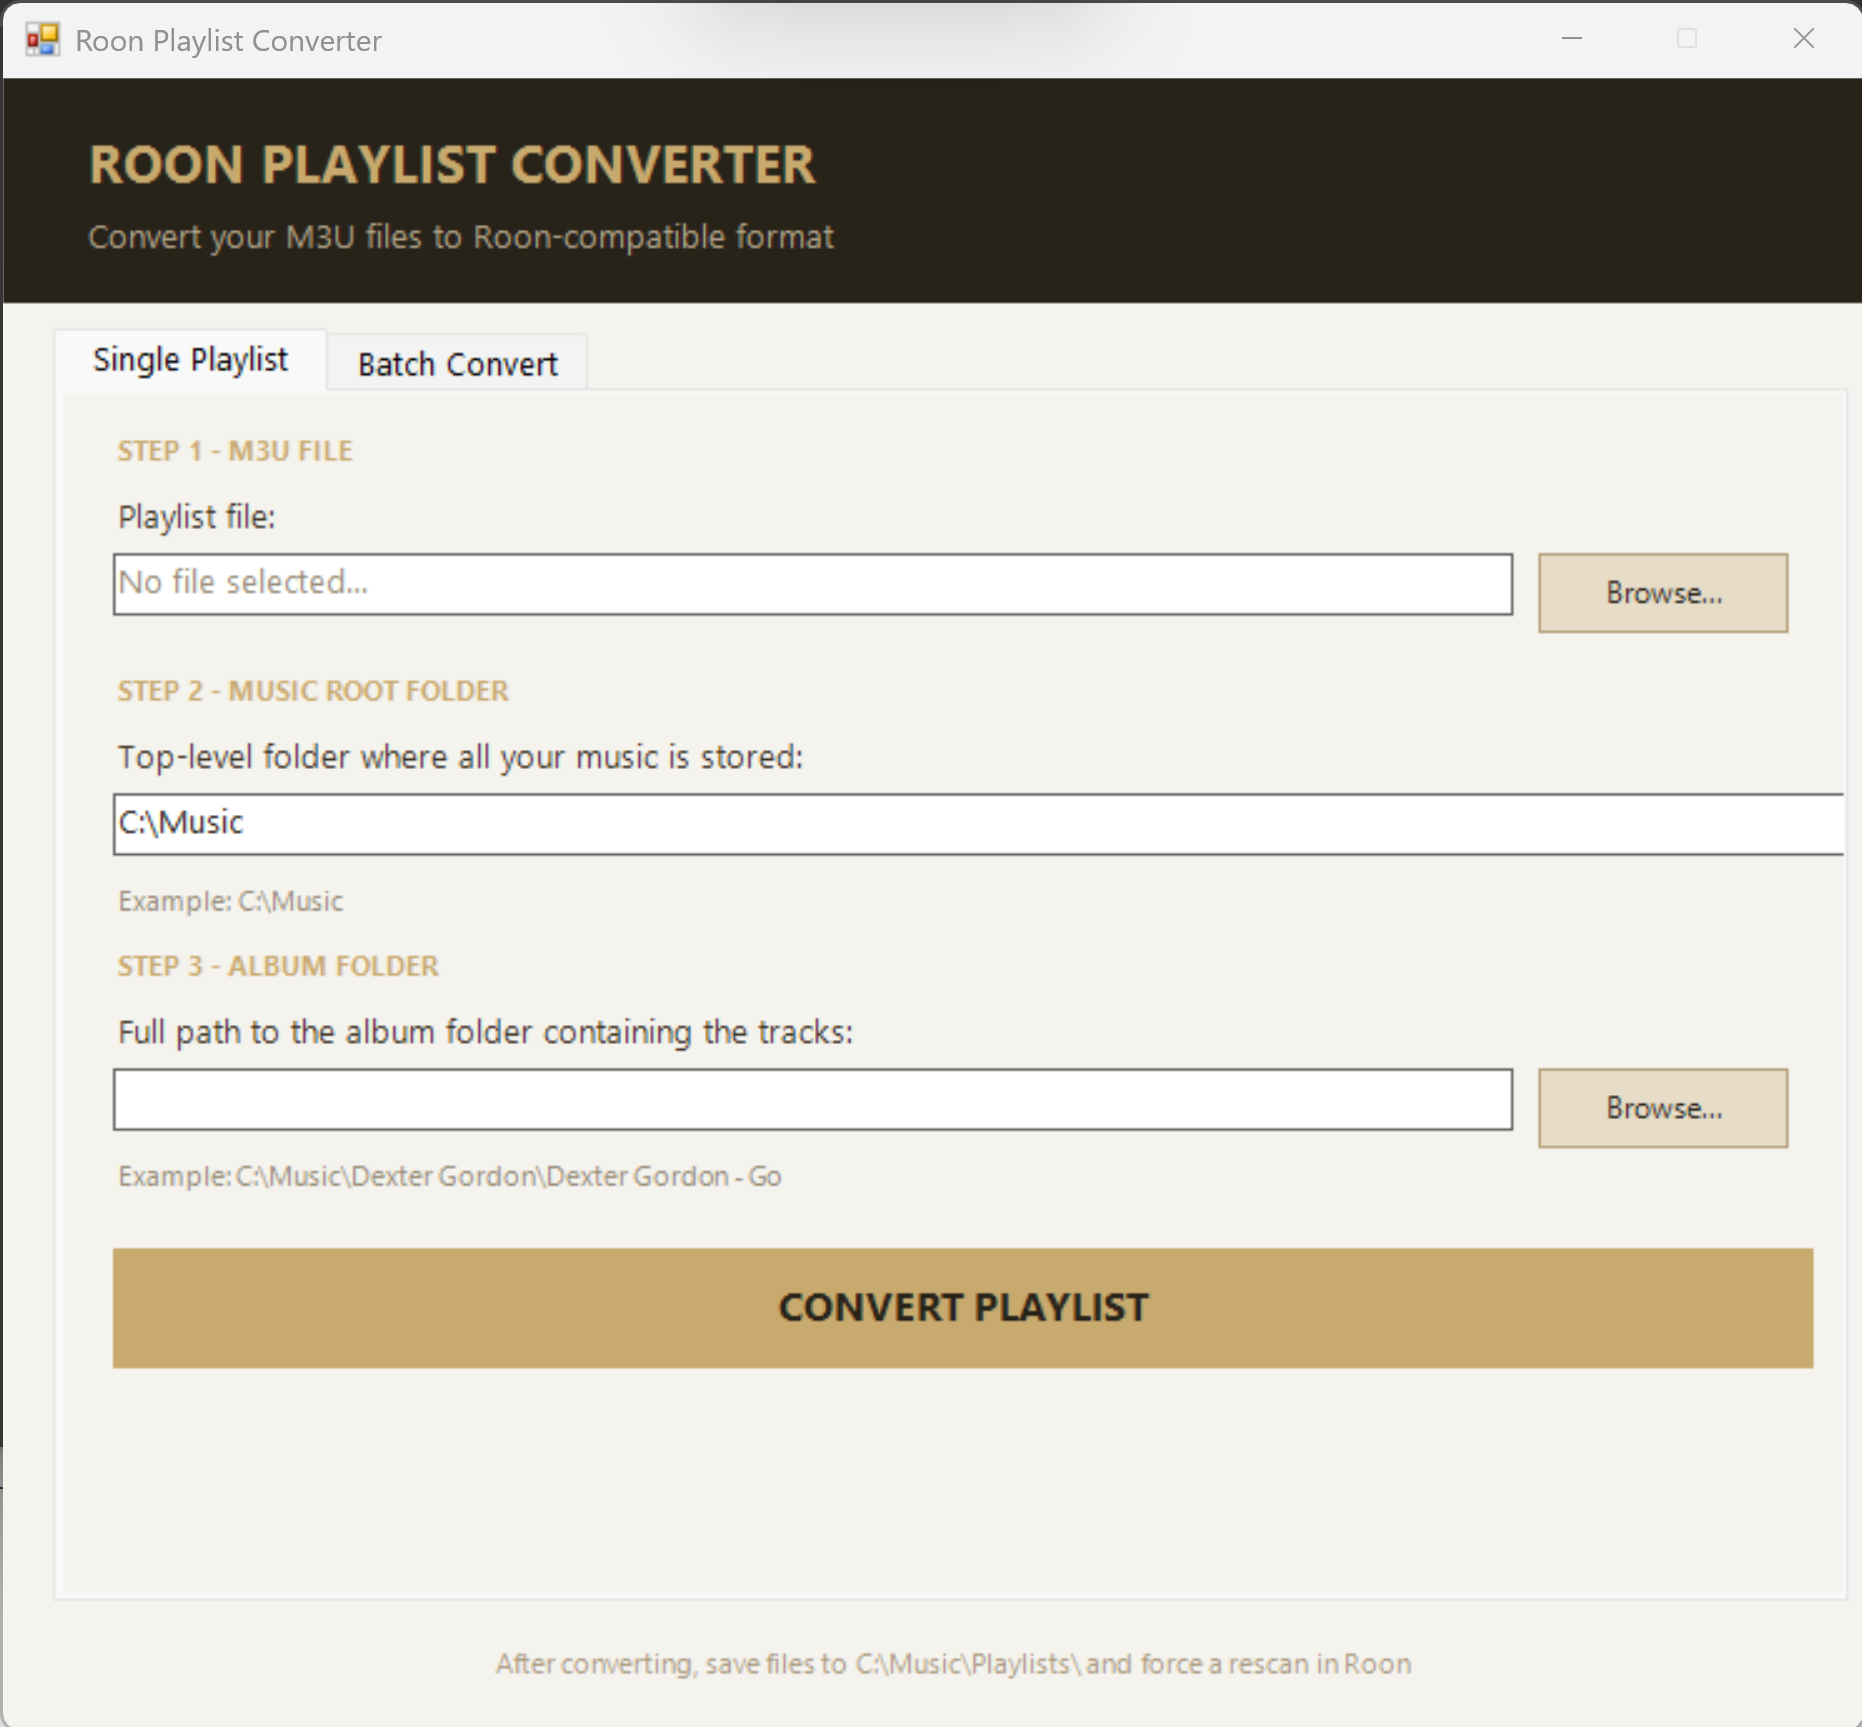
Task: Click the 'Example: C:\Music' hint text
Action: 231,901
